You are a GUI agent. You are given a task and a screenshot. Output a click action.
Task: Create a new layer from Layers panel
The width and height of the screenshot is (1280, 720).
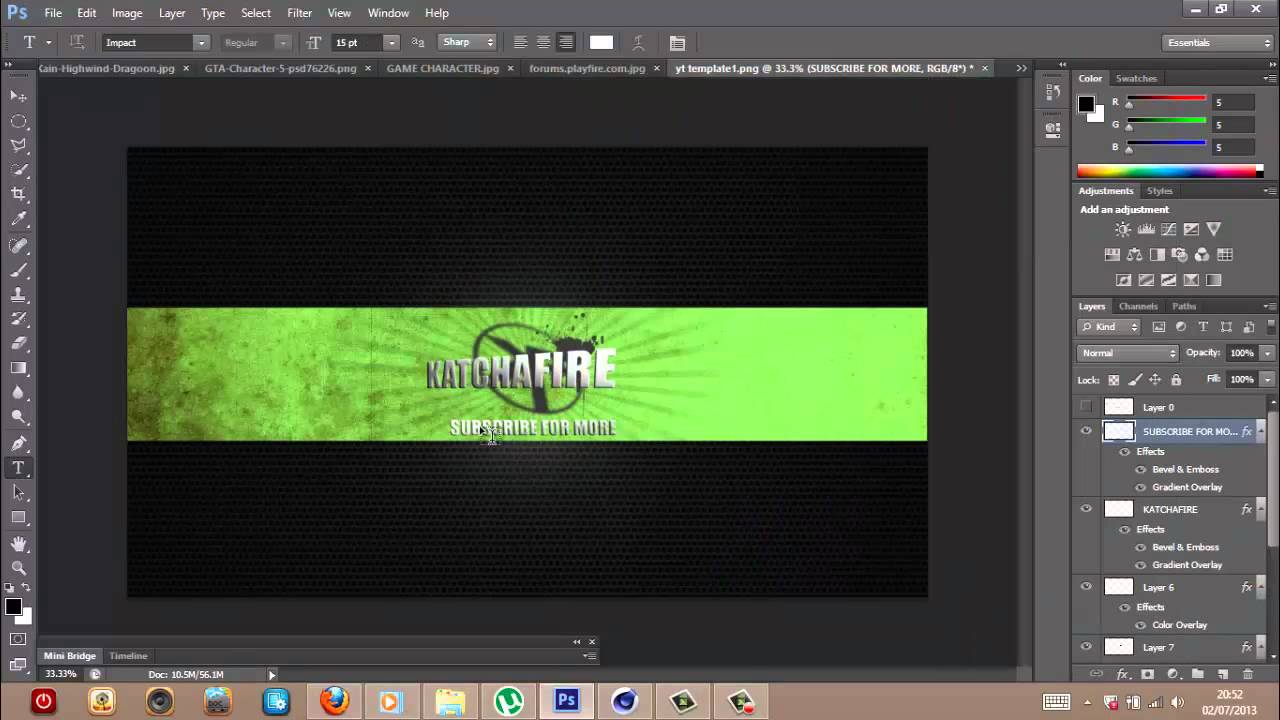pyautogui.click(x=1222, y=675)
